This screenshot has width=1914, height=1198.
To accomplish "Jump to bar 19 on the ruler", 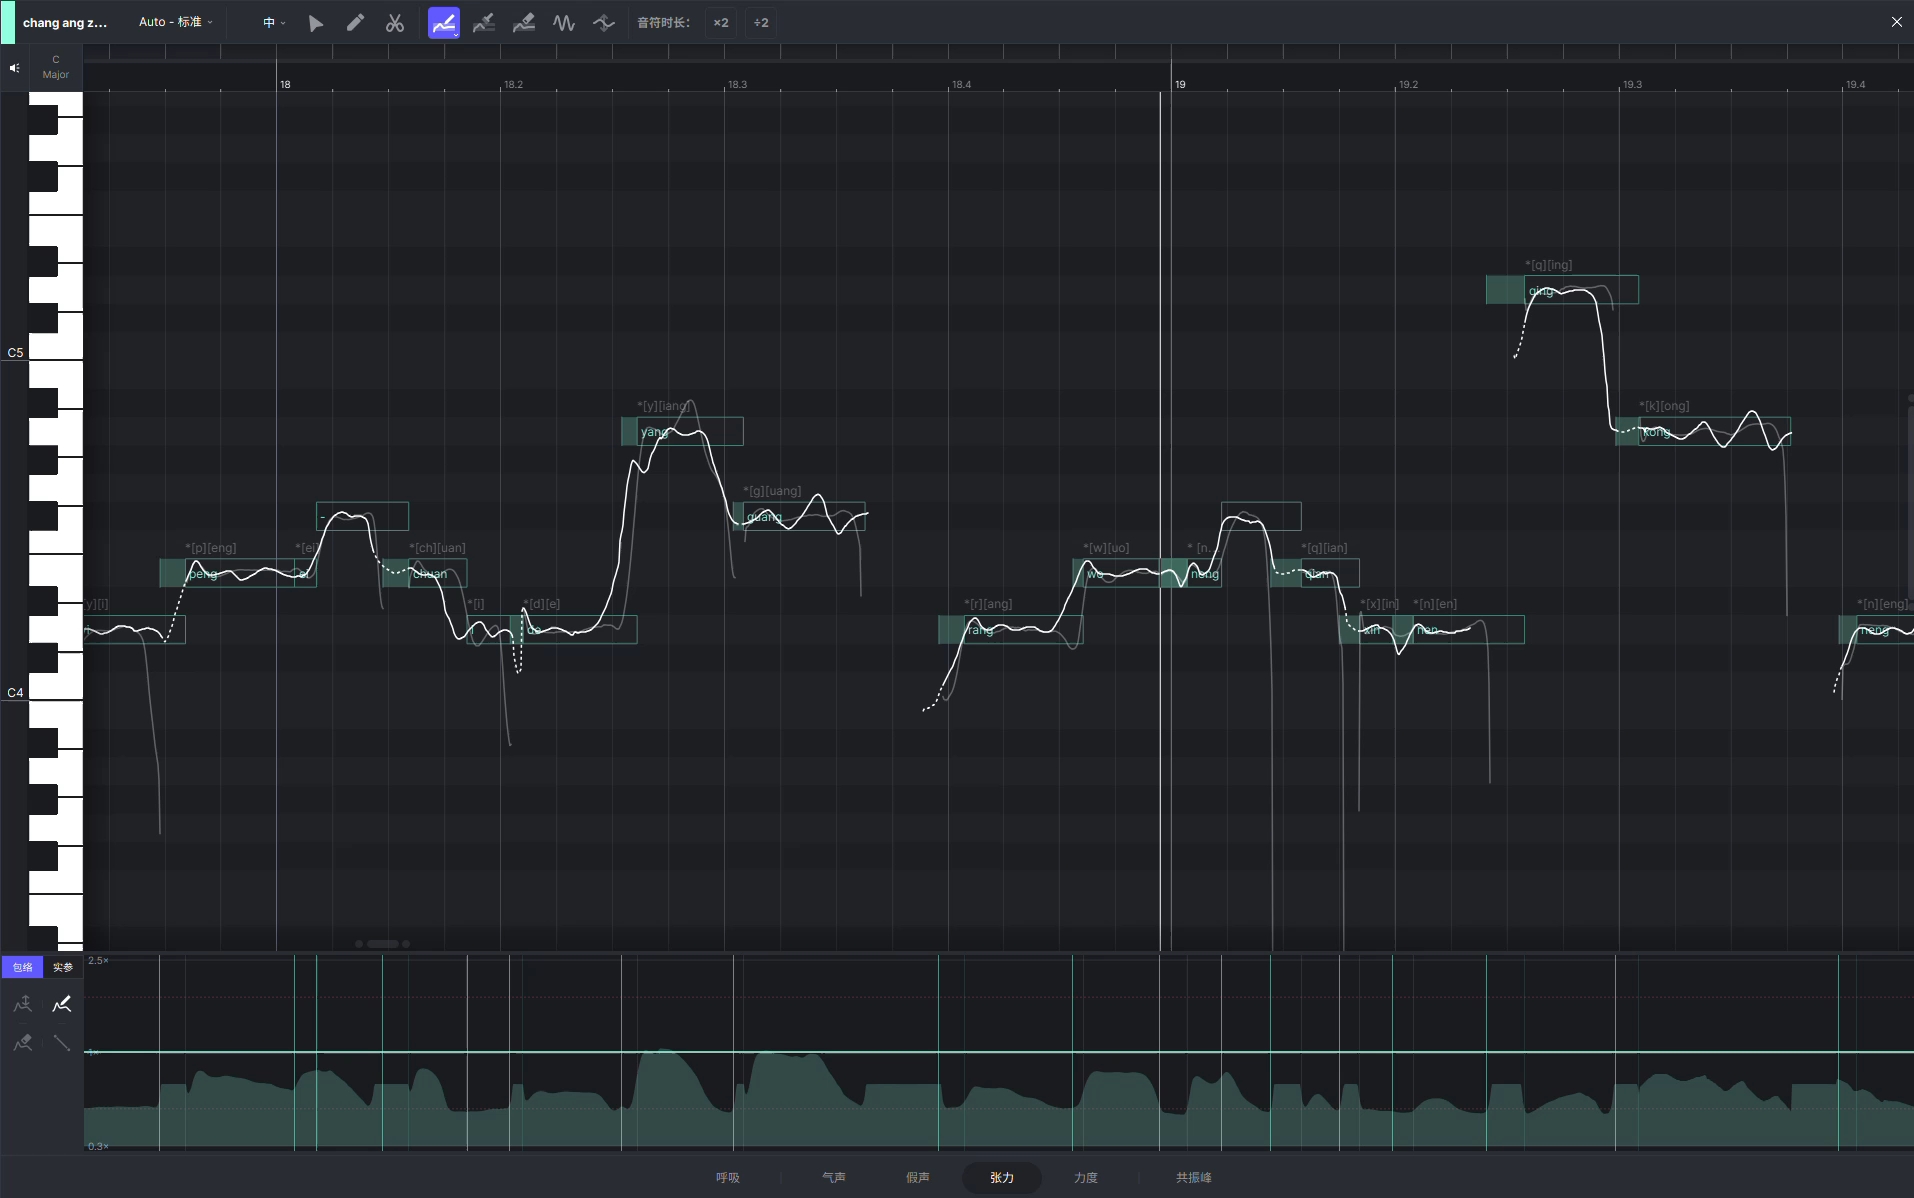I will pos(1180,84).
